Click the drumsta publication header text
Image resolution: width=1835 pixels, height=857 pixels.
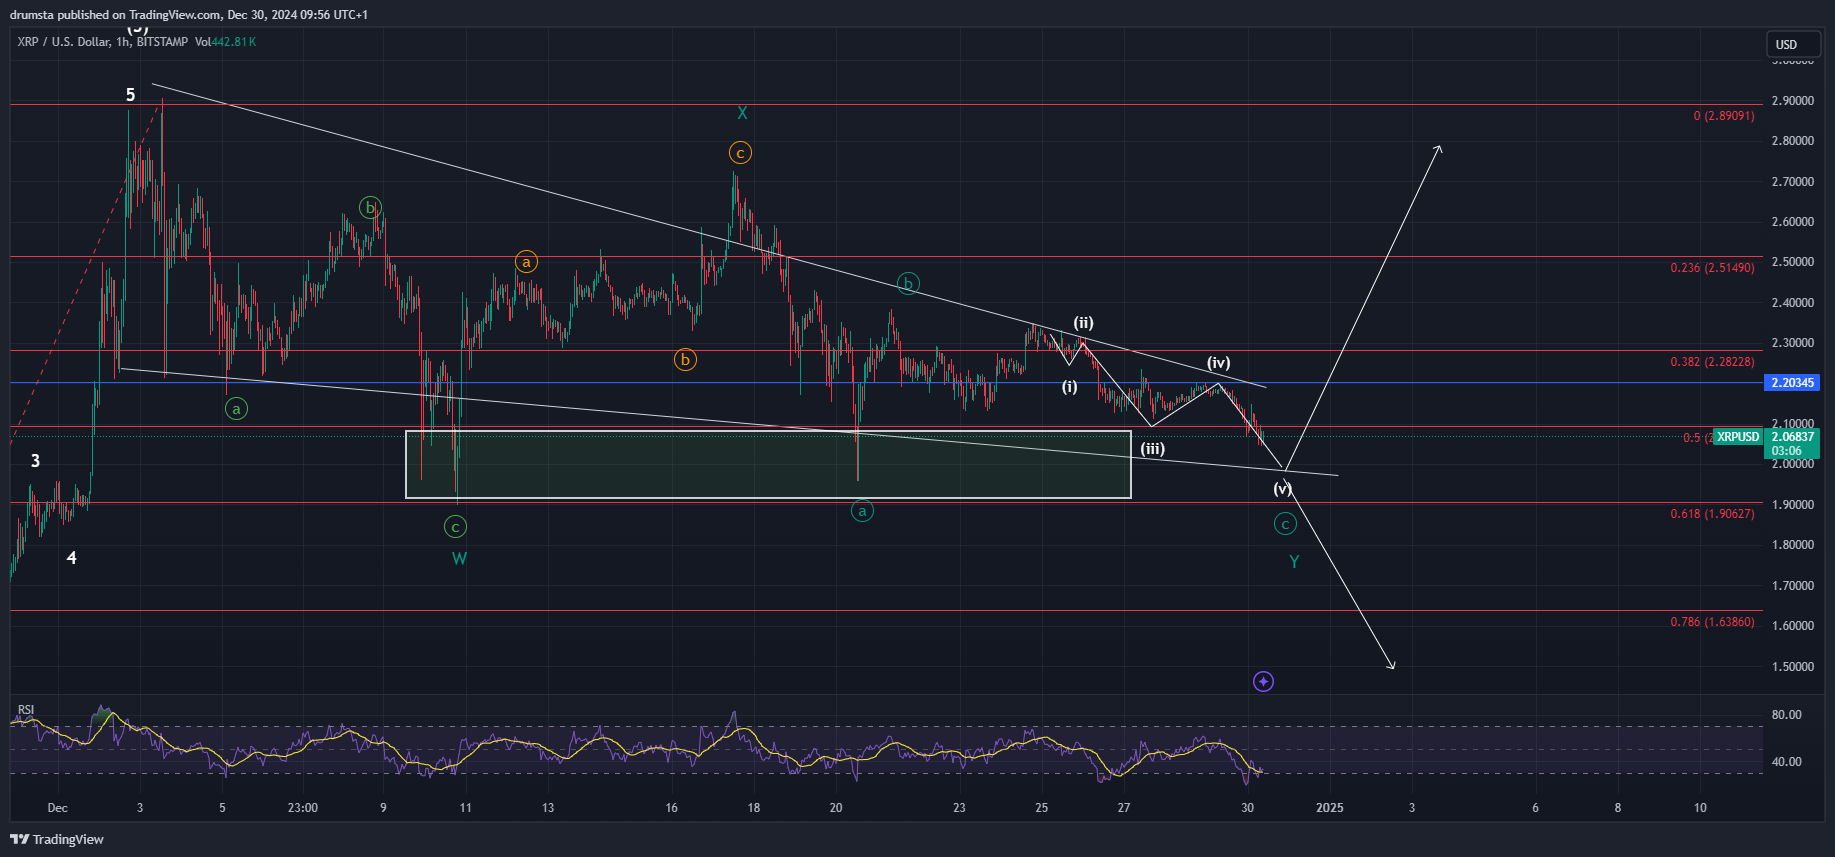(x=189, y=15)
